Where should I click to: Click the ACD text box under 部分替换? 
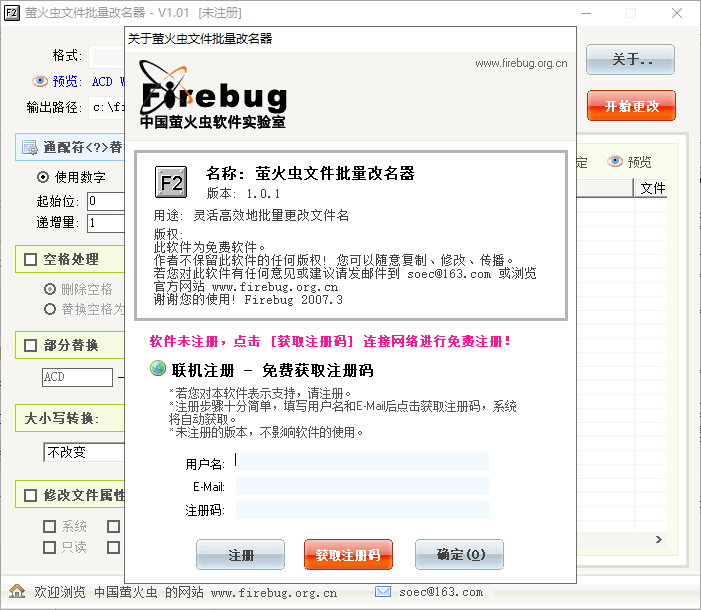77,377
